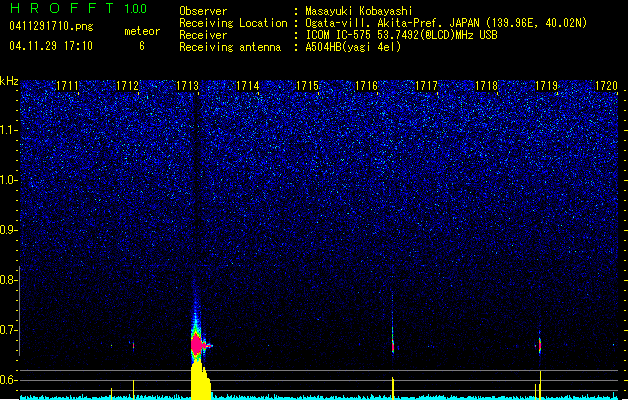The width and height of the screenshot is (629, 400).
Task: Click the 1716 time axis marker
Action: [367, 86]
